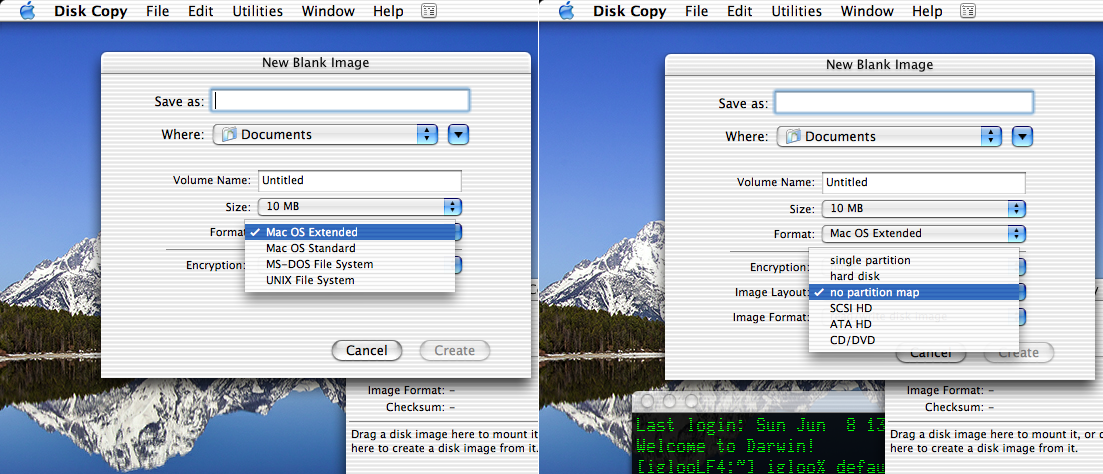Click 'Checksum: –' text in left screenshot

420,406
